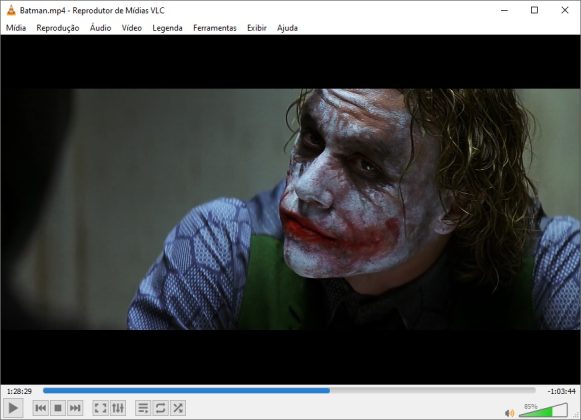Skip to next media track
Screen dimensions: 581x420
point(75,408)
